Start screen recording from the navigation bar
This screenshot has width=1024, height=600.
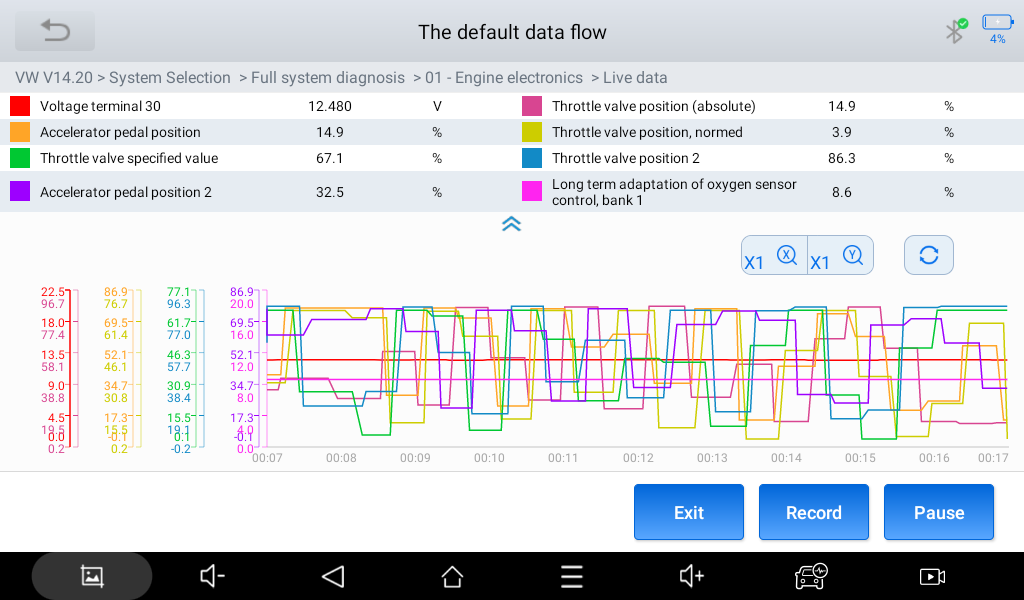pyautogui.click(x=931, y=576)
